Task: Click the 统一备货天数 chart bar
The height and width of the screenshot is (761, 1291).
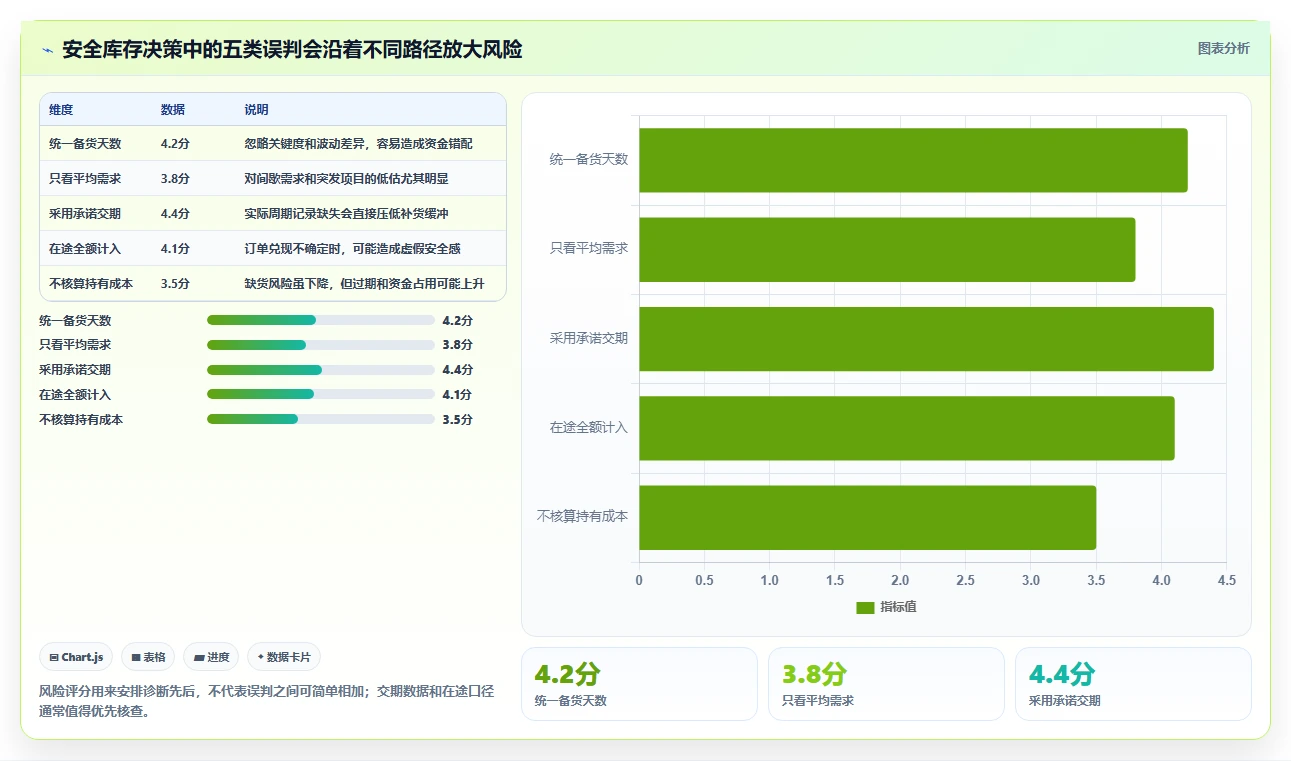Action: [913, 160]
